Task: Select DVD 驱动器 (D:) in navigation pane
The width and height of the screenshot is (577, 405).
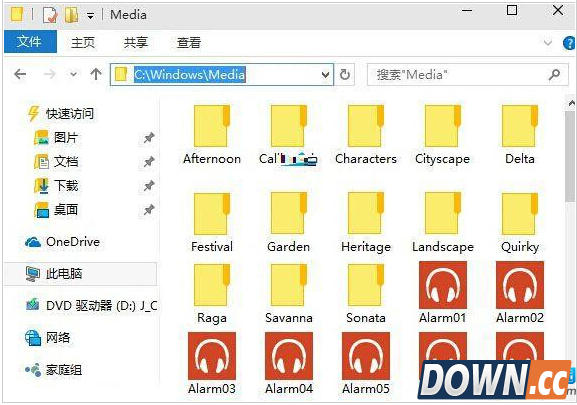Action: point(91,306)
